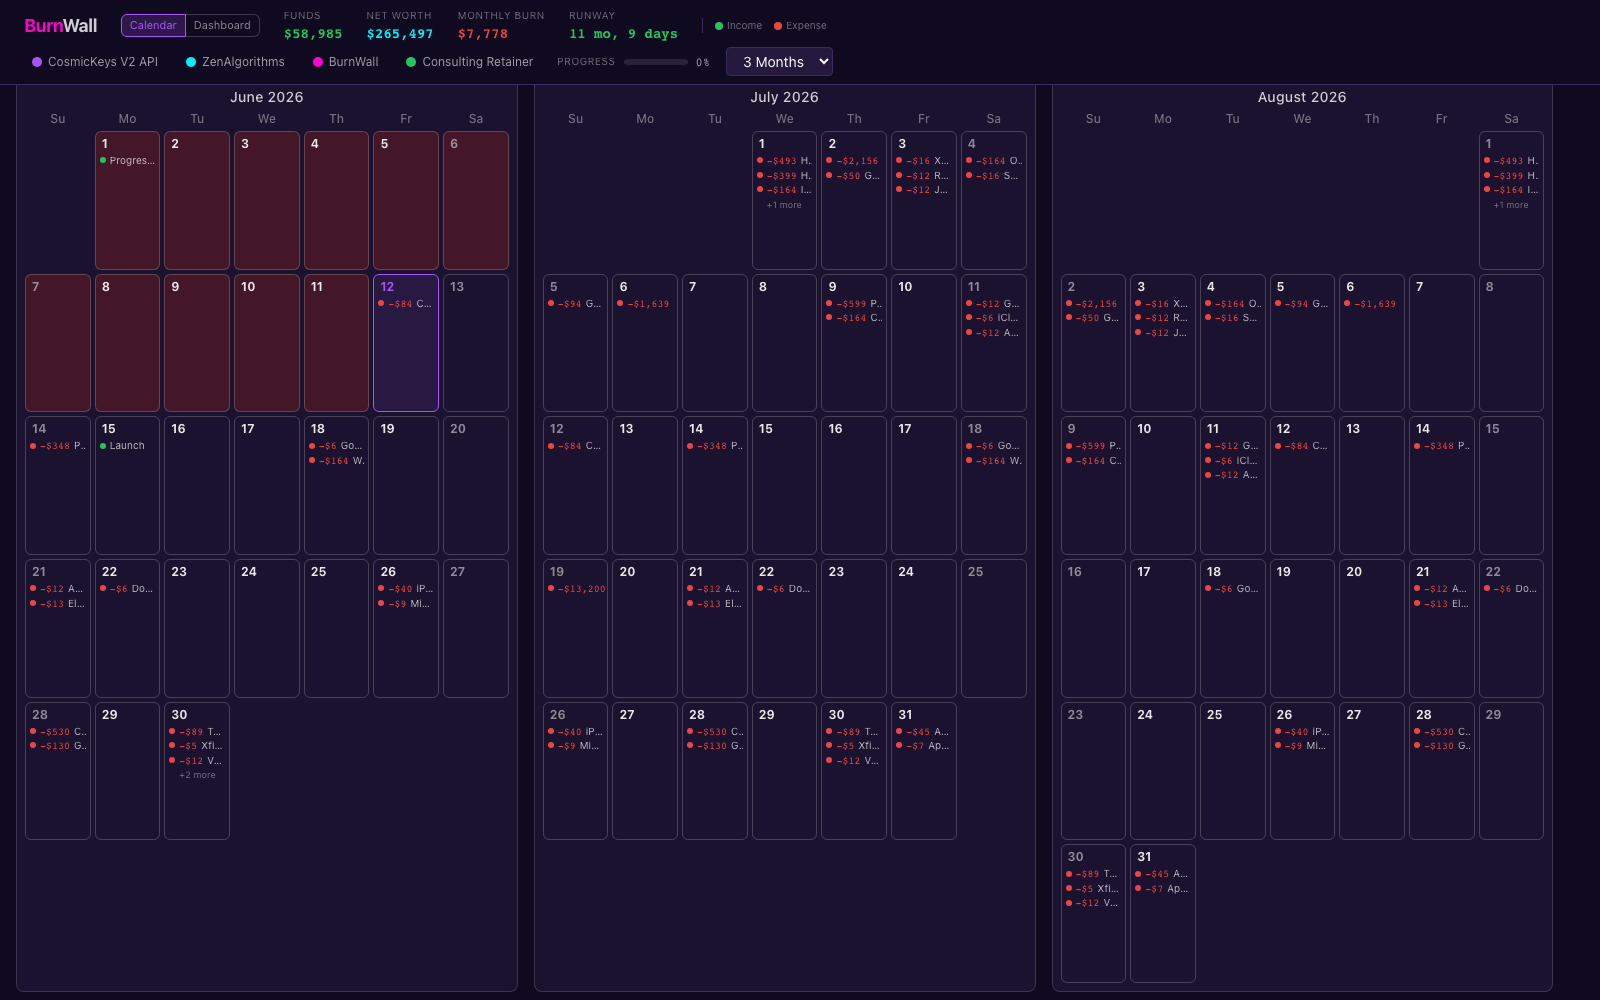1600x1000 pixels.
Task: Click the -$84 expense on June 12
Action: pos(406,304)
